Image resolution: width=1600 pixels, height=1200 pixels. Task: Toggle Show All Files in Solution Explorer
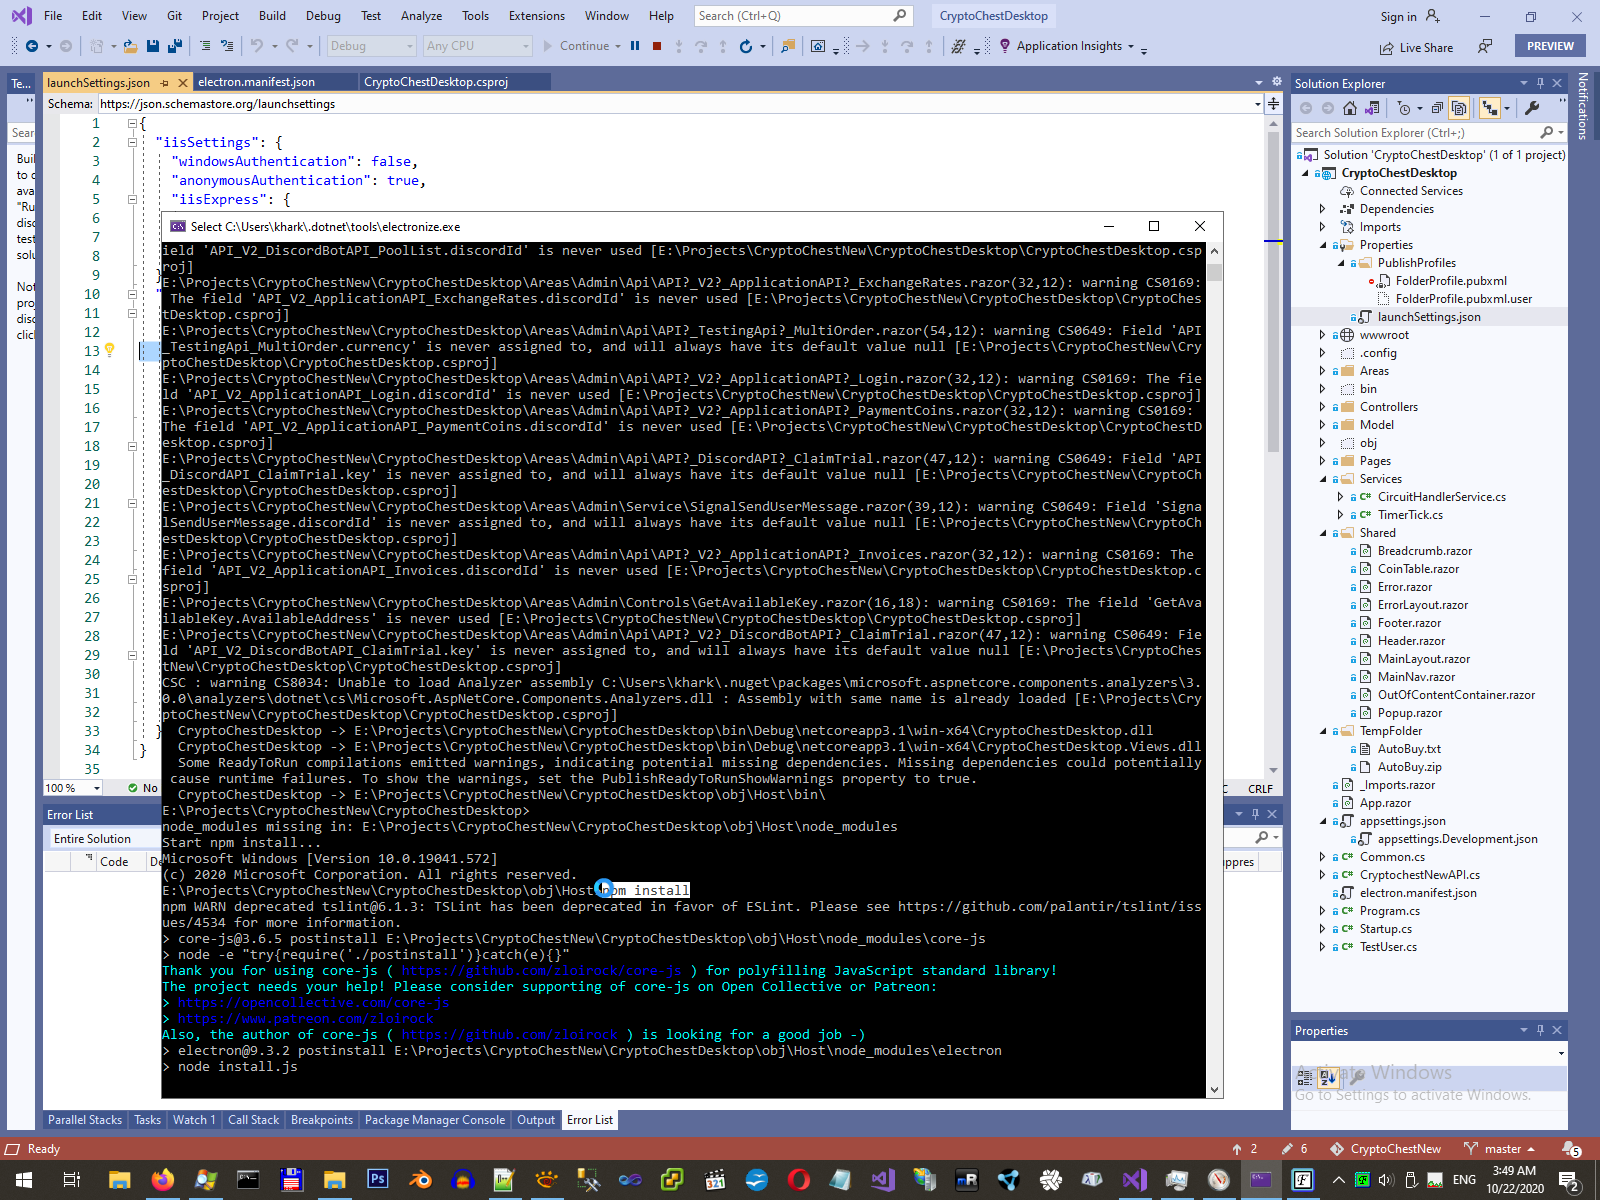(1459, 108)
